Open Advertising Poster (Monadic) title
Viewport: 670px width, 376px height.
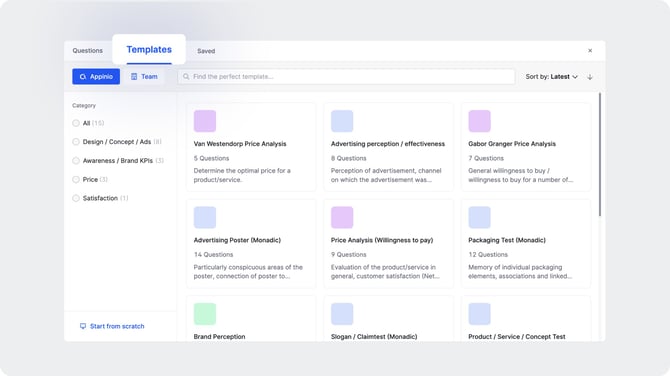pyautogui.click(x=237, y=240)
